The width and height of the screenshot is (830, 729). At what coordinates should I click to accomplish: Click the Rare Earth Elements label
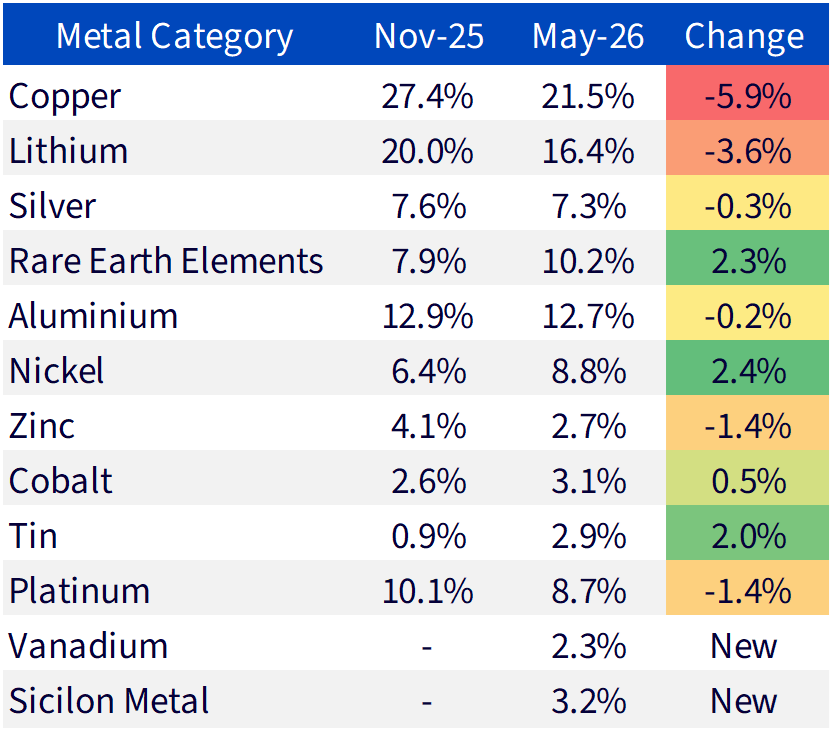pyautogui.click(x=166, y=261)
